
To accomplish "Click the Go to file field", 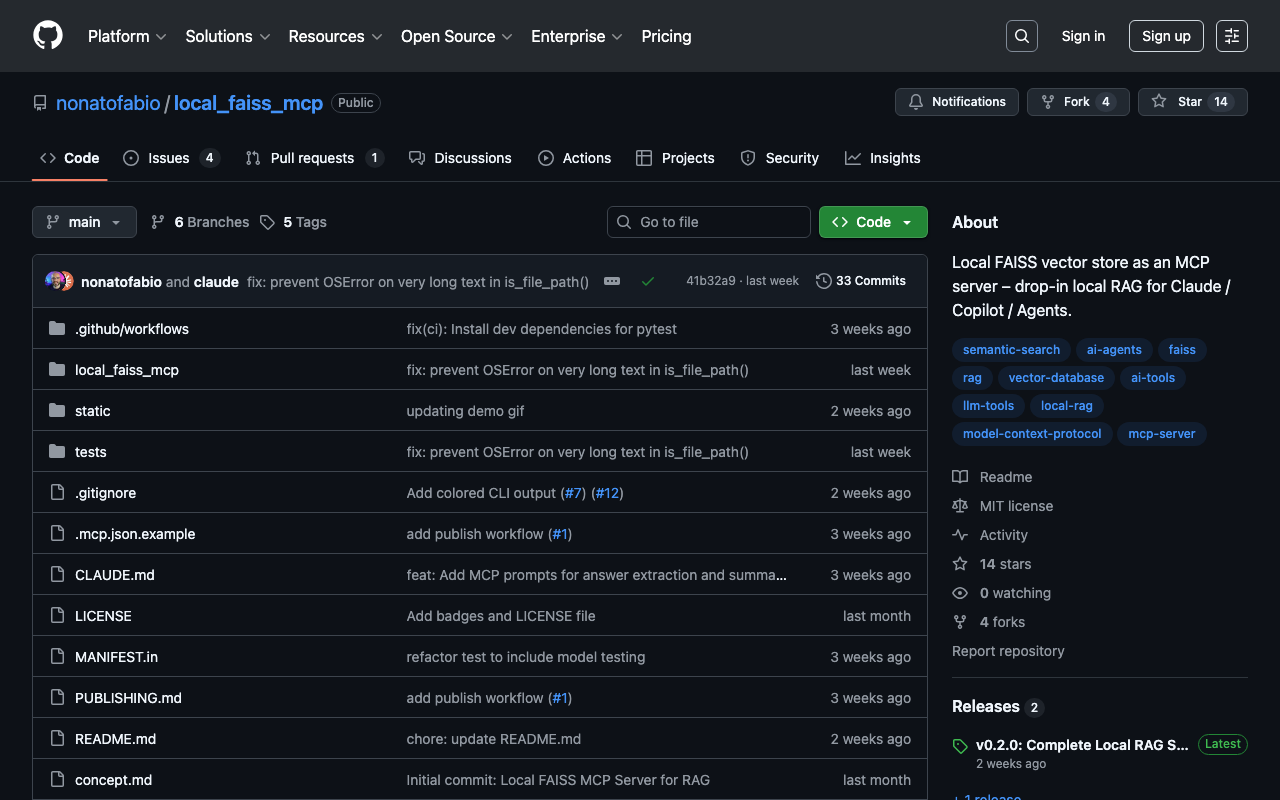I will (x=709, y=222).
